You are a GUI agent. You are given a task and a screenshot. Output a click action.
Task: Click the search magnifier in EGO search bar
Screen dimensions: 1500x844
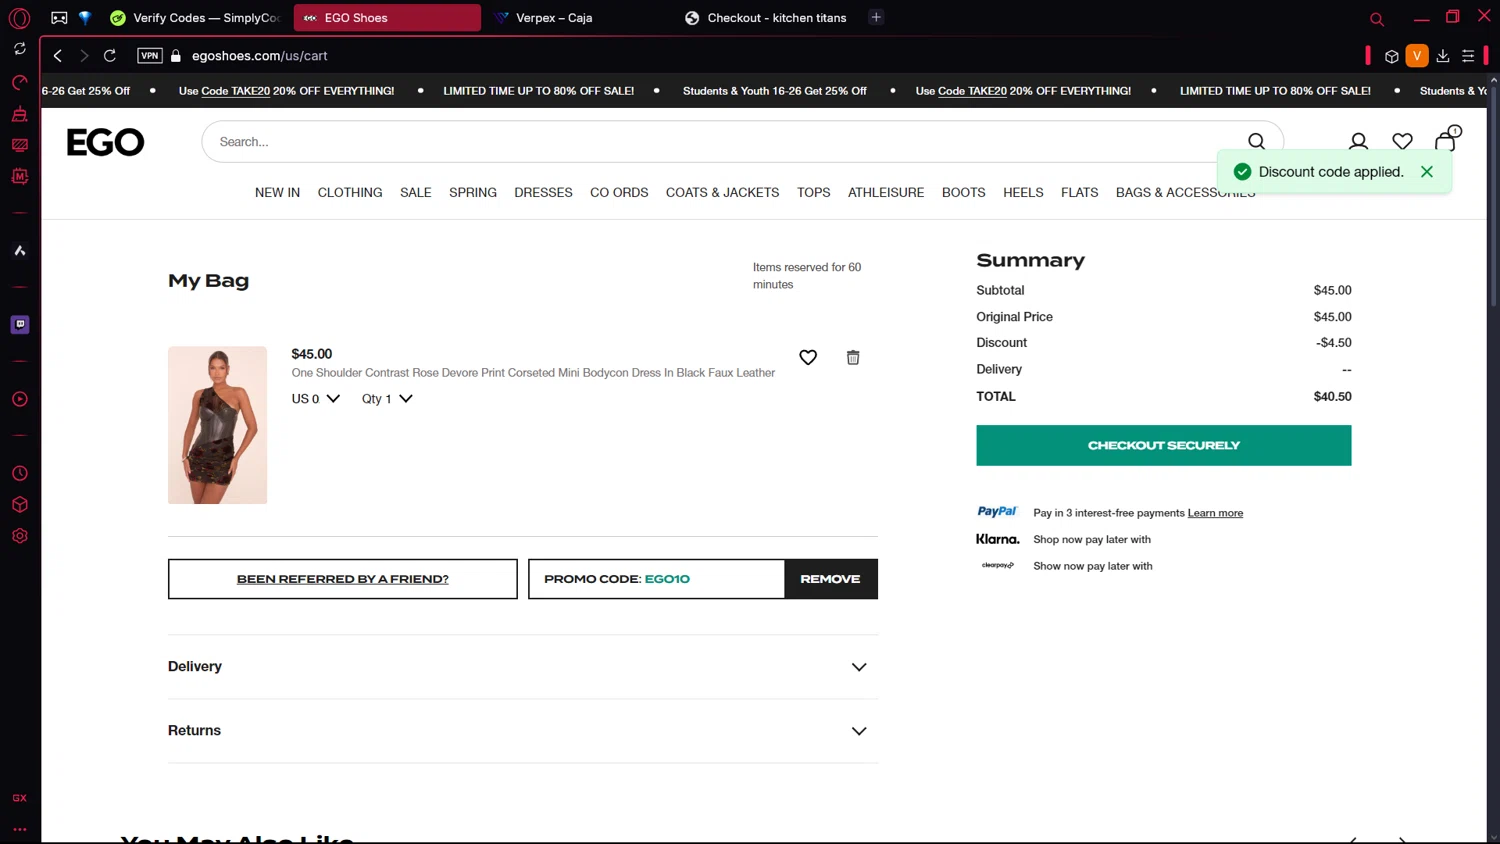click(x=1256, y=142)
